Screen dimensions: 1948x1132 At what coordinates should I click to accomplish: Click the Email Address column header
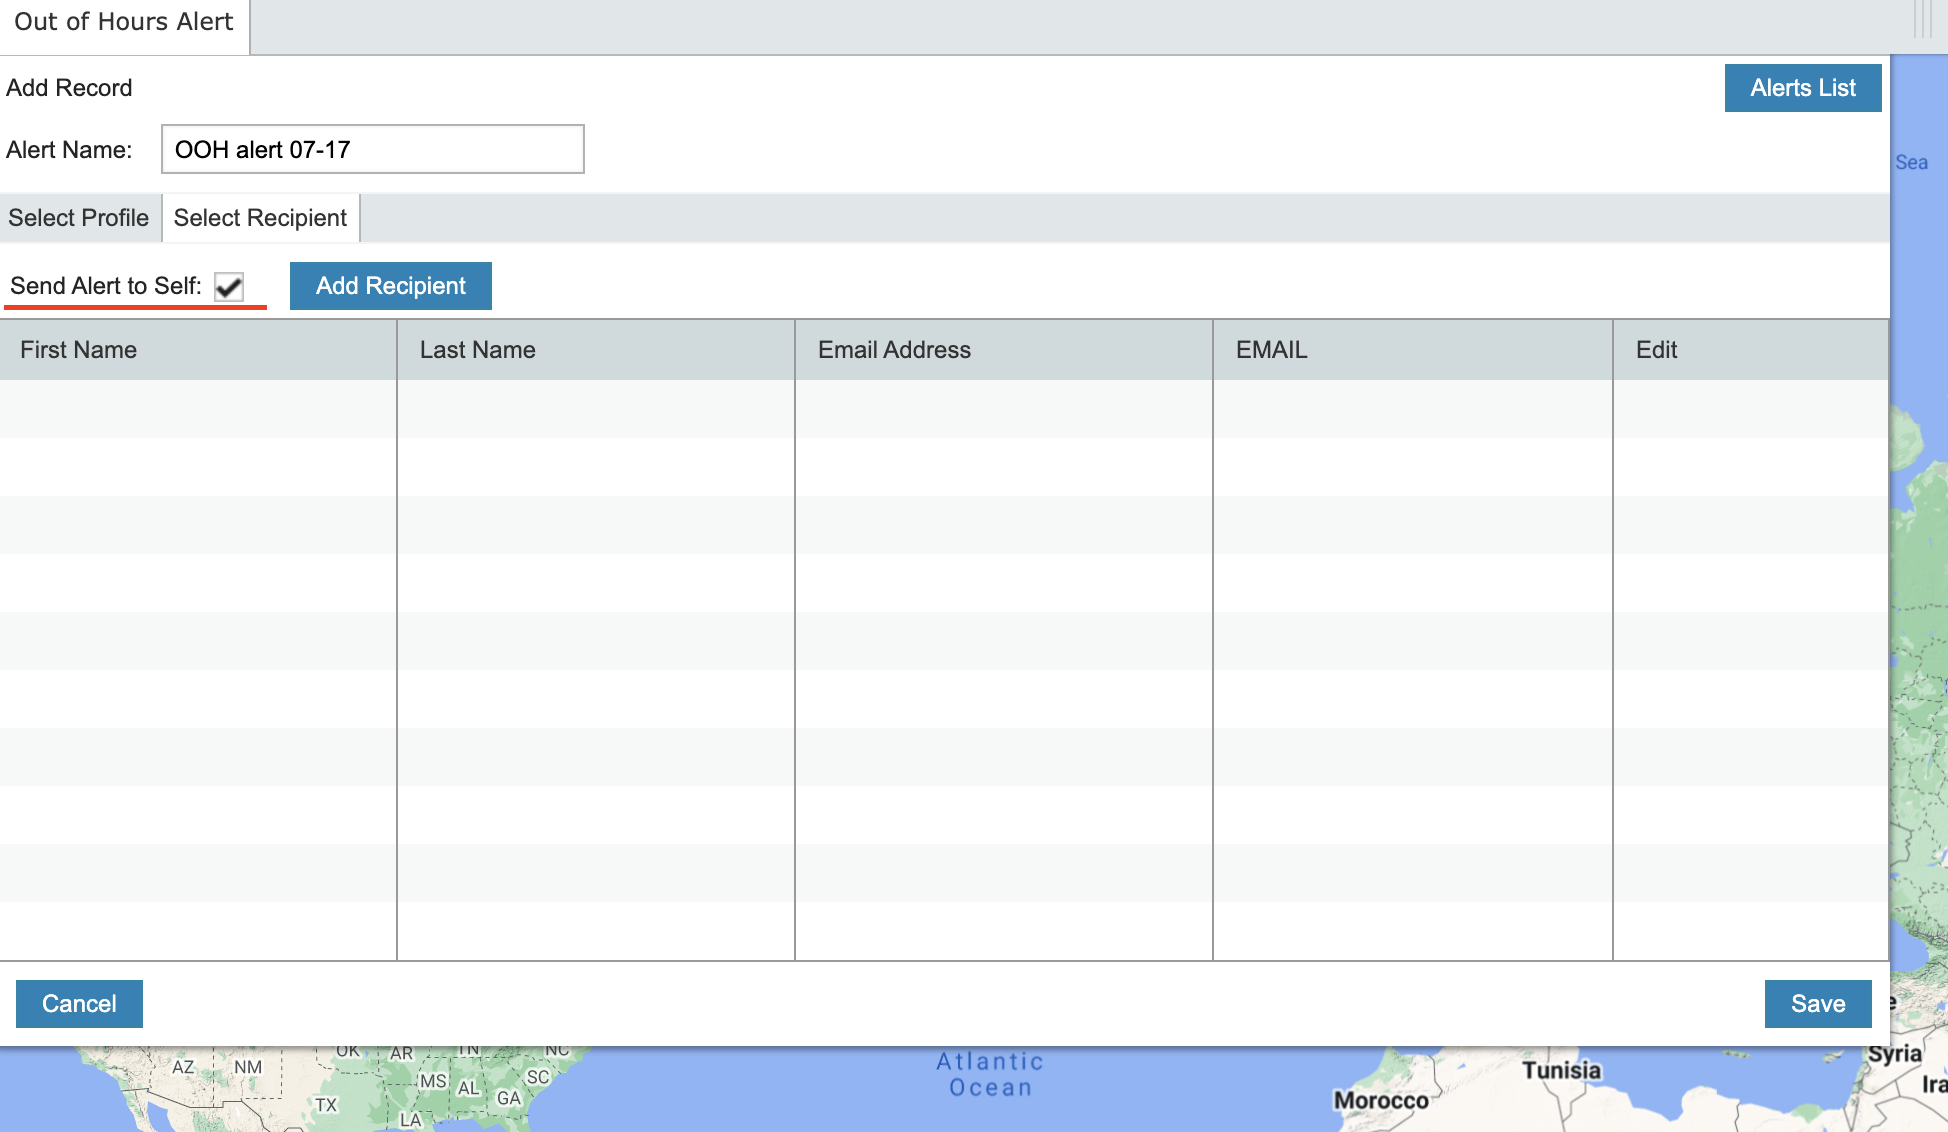894,350
